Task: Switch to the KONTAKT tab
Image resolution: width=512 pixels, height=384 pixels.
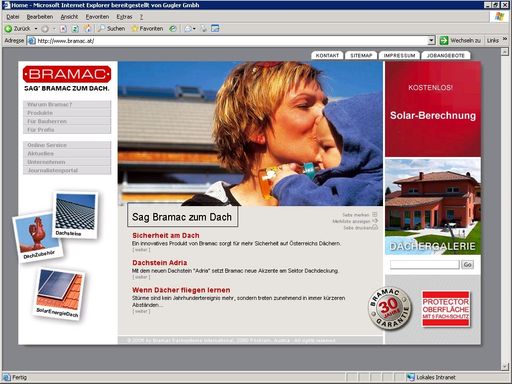Action: pyautogui.click(x=327, y=55)
